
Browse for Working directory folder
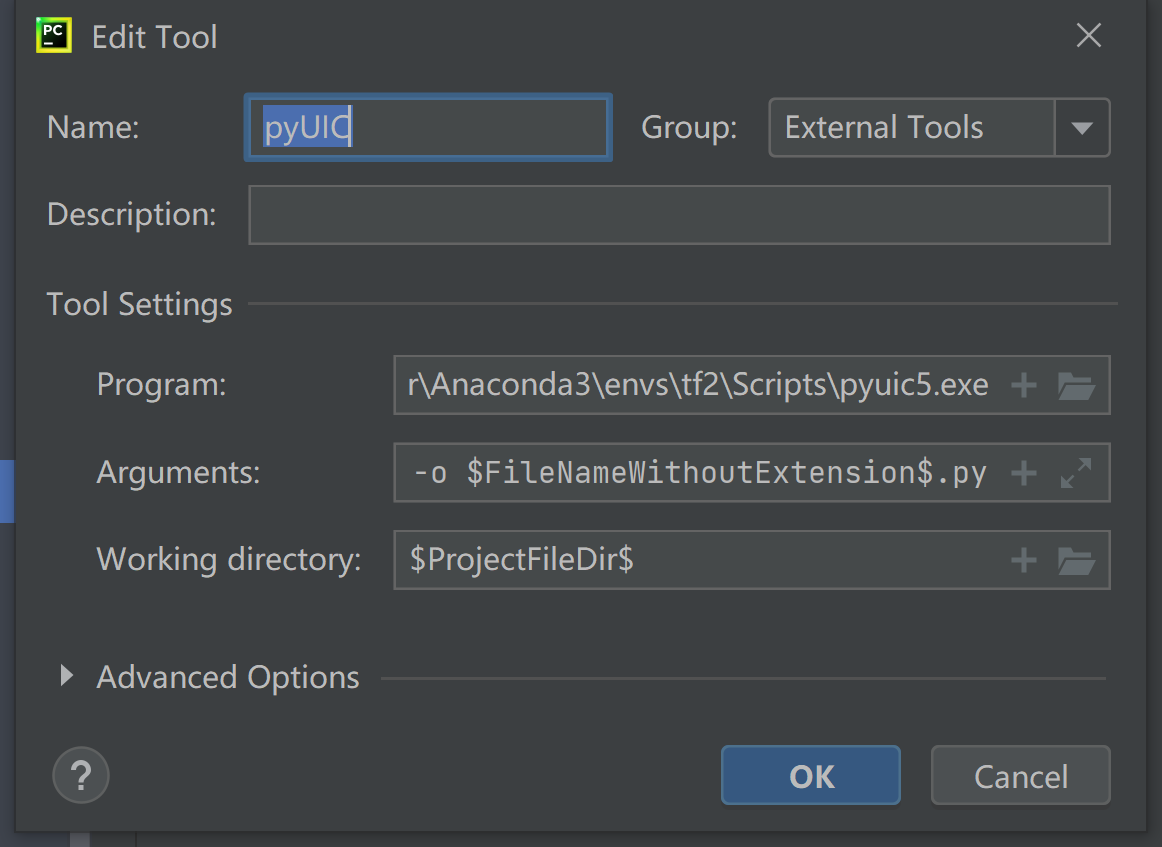(1076, 560)
